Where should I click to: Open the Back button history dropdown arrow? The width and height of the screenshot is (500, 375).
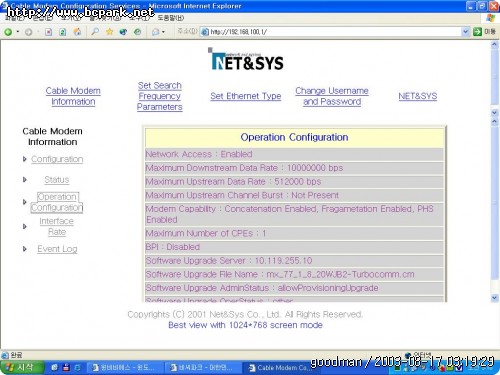18,32
